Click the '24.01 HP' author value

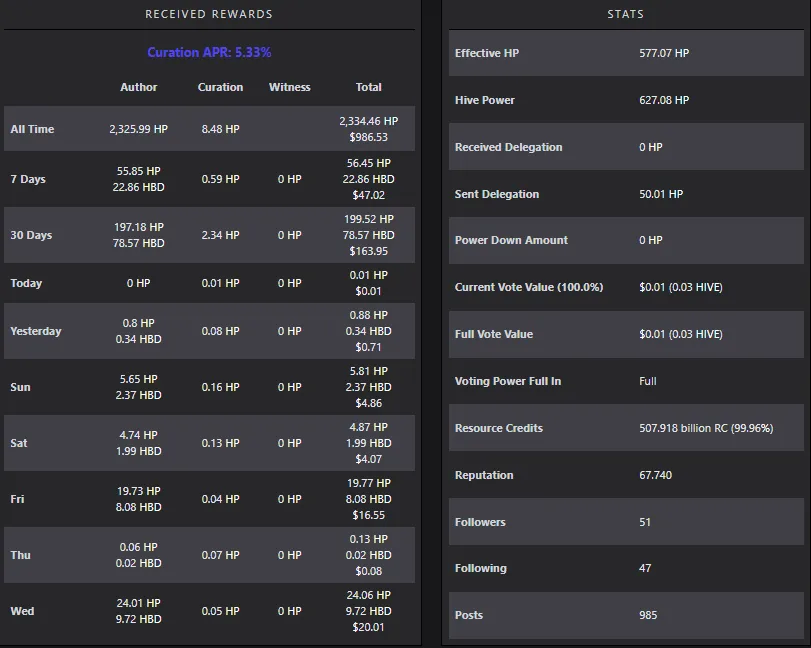(x=139, y=603)
